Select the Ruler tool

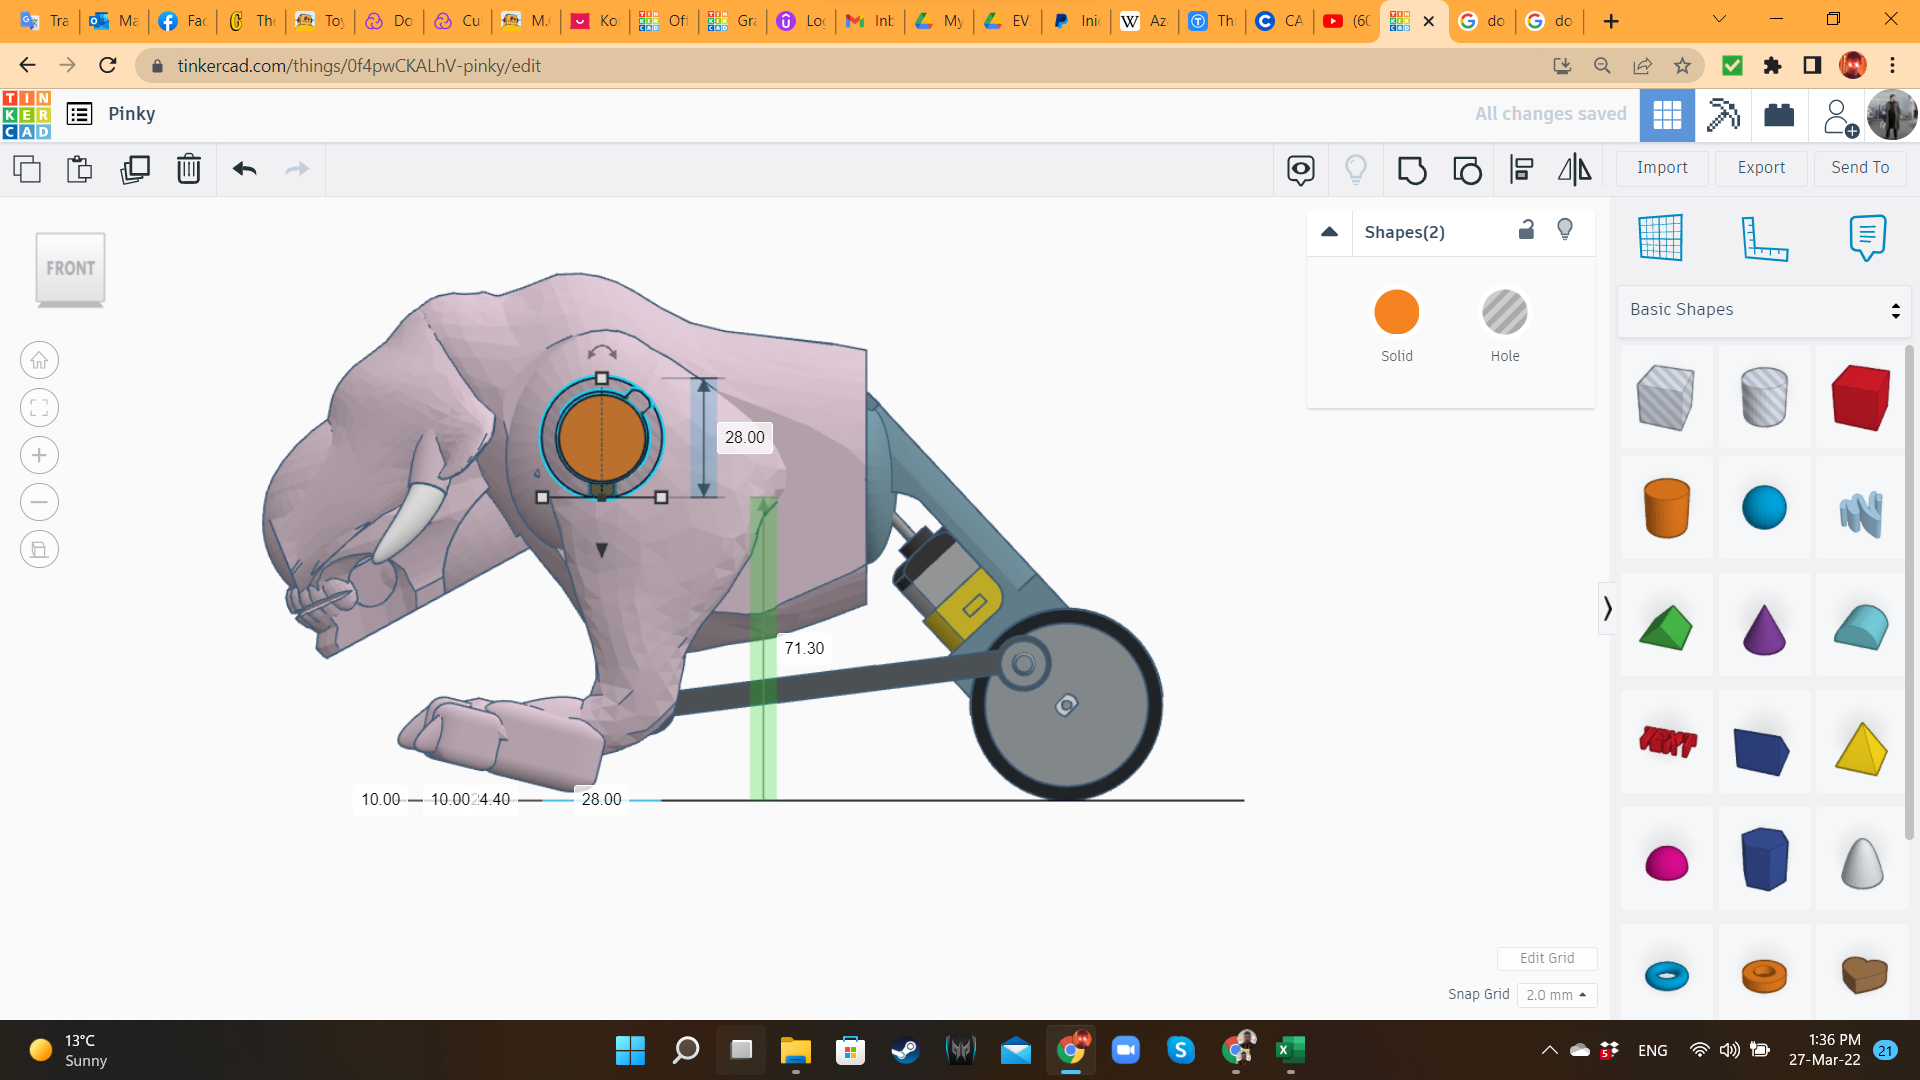coord(1764,238)
